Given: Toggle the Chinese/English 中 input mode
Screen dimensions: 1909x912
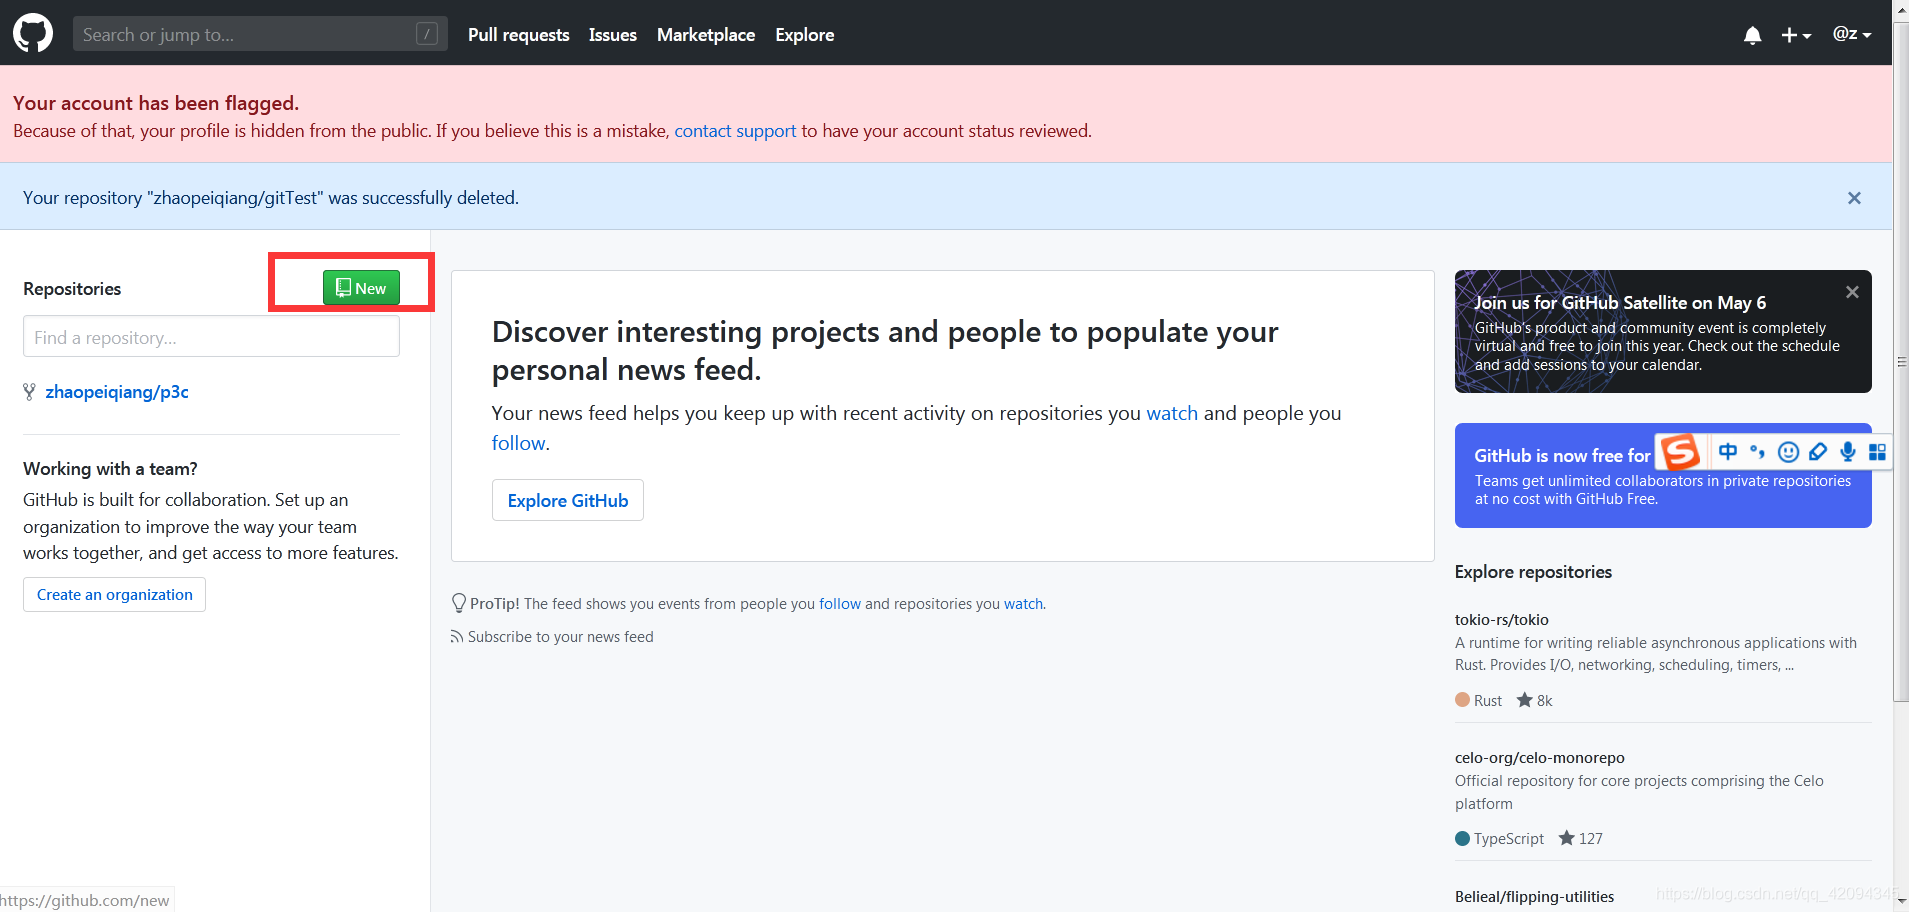Looking at the screenshot, I should [1728, 452].
